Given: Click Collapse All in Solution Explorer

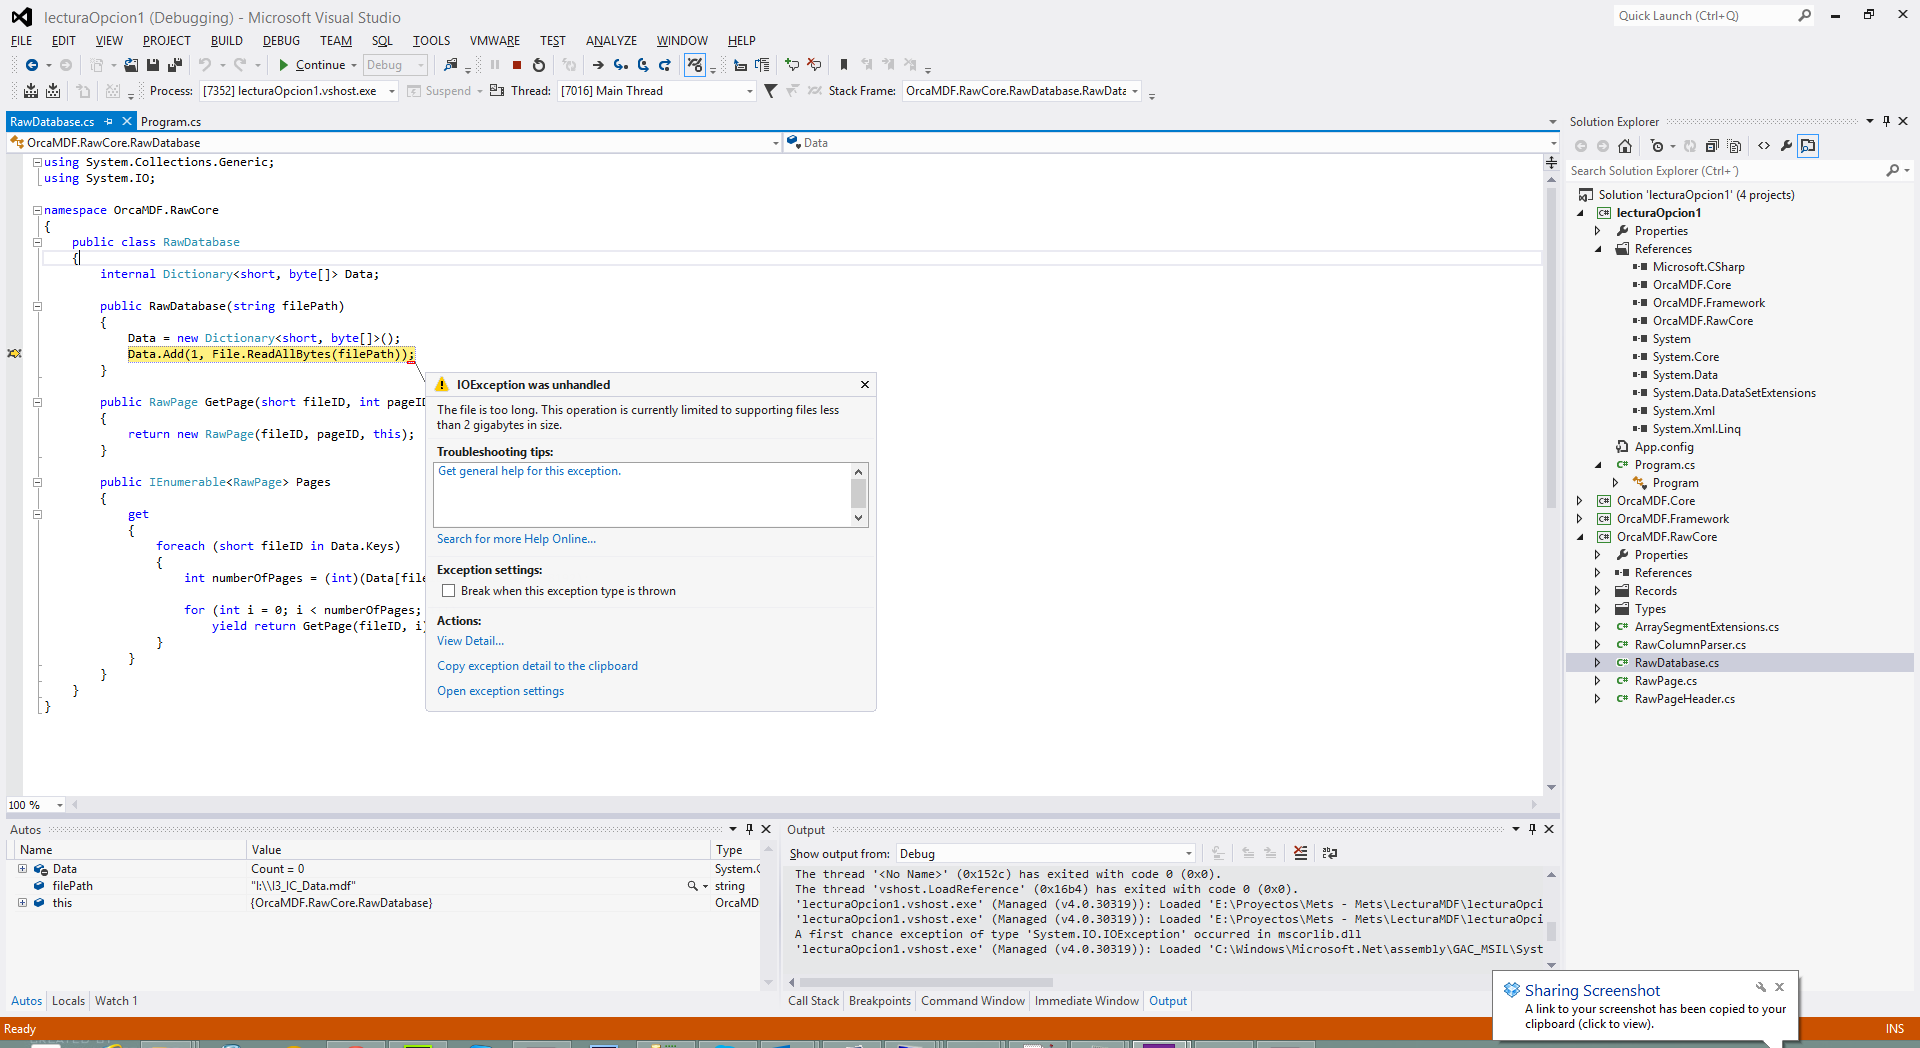Looking at the screenshot, I should point(1712,146).
